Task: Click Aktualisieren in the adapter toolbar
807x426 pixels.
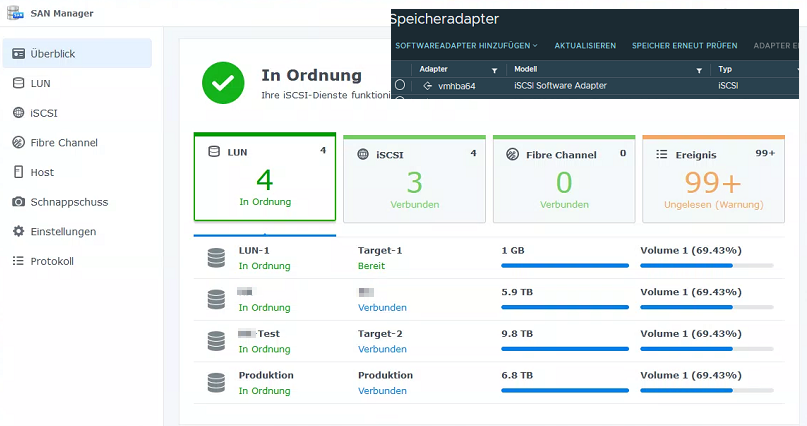Action: coord(585,46)
